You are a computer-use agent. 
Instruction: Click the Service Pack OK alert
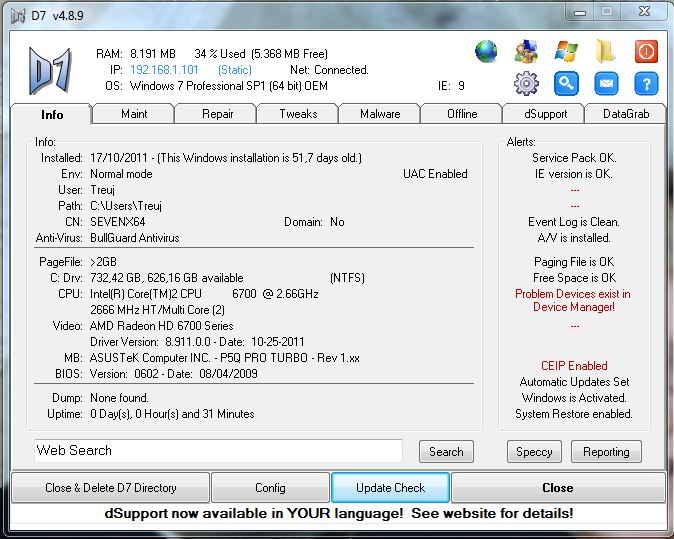tap(574, 158)
